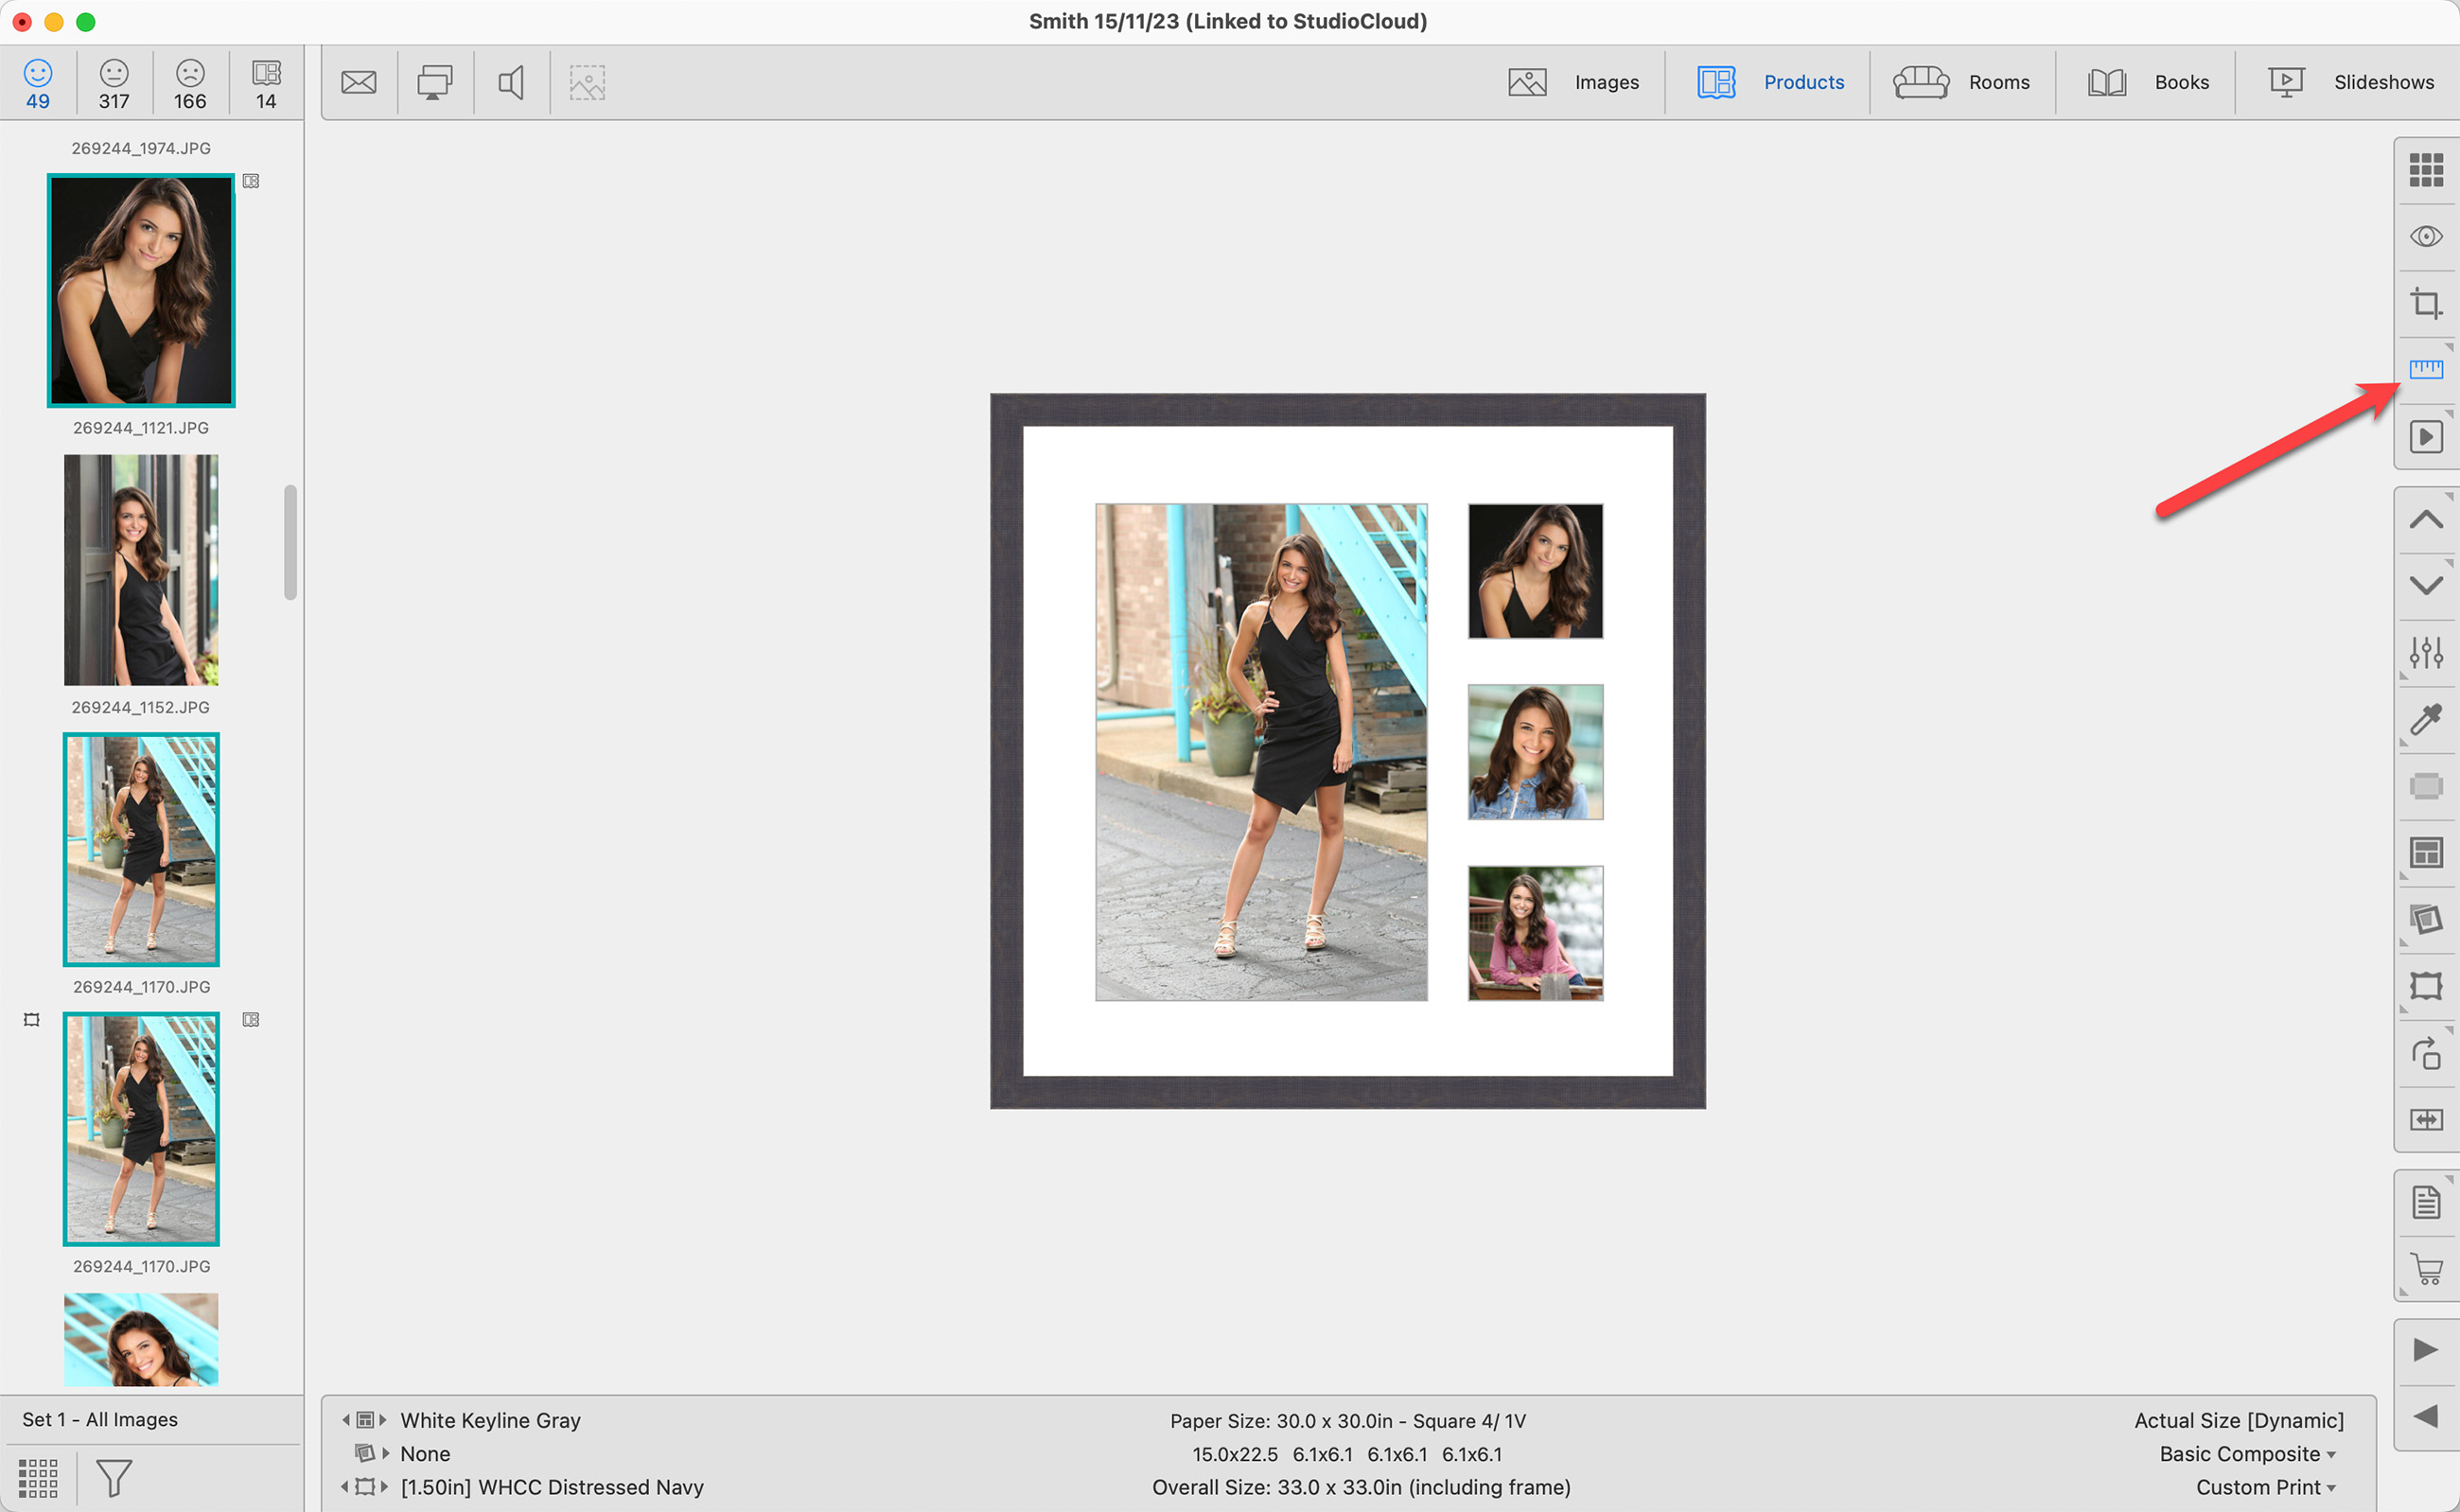Toggle the ruler size display
The image size is (2460, 1512).
pyautogui.click(x=2425, y=370)
